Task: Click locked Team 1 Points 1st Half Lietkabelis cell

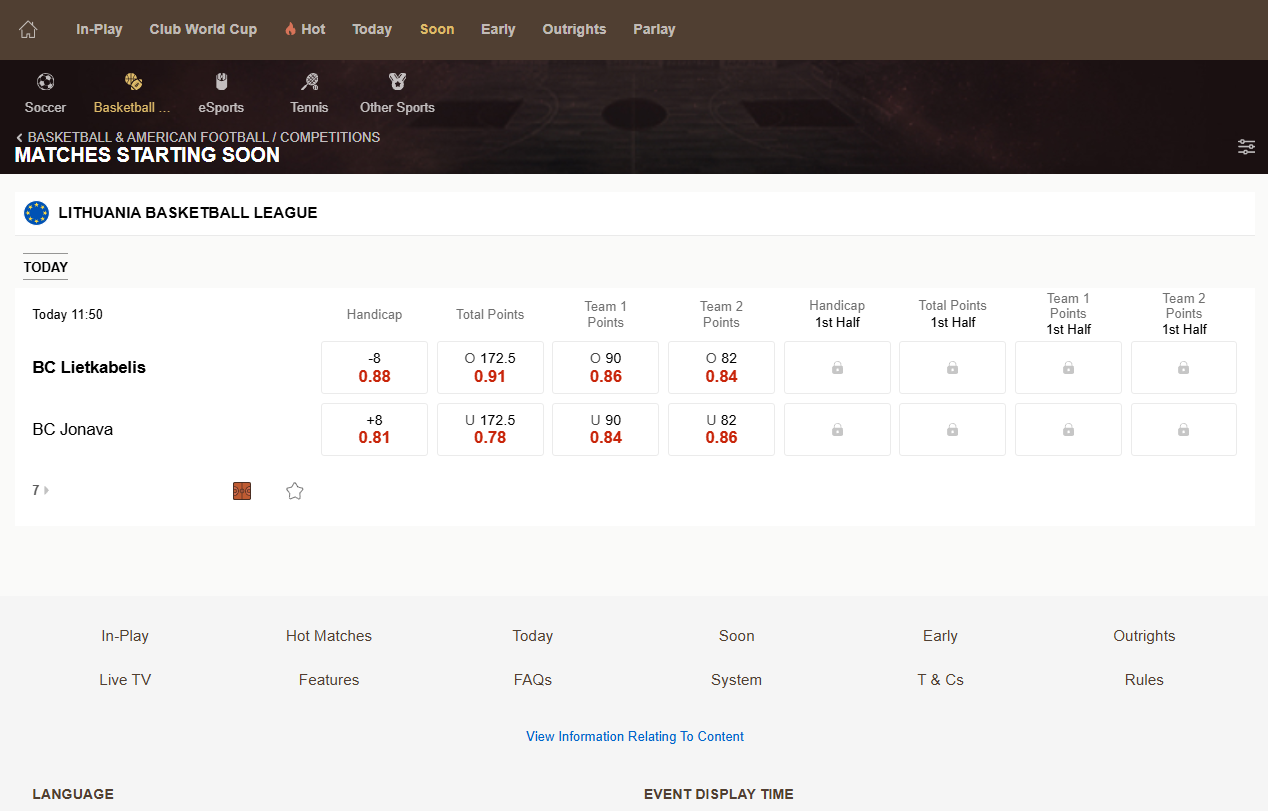Action: pos(1068,368)
